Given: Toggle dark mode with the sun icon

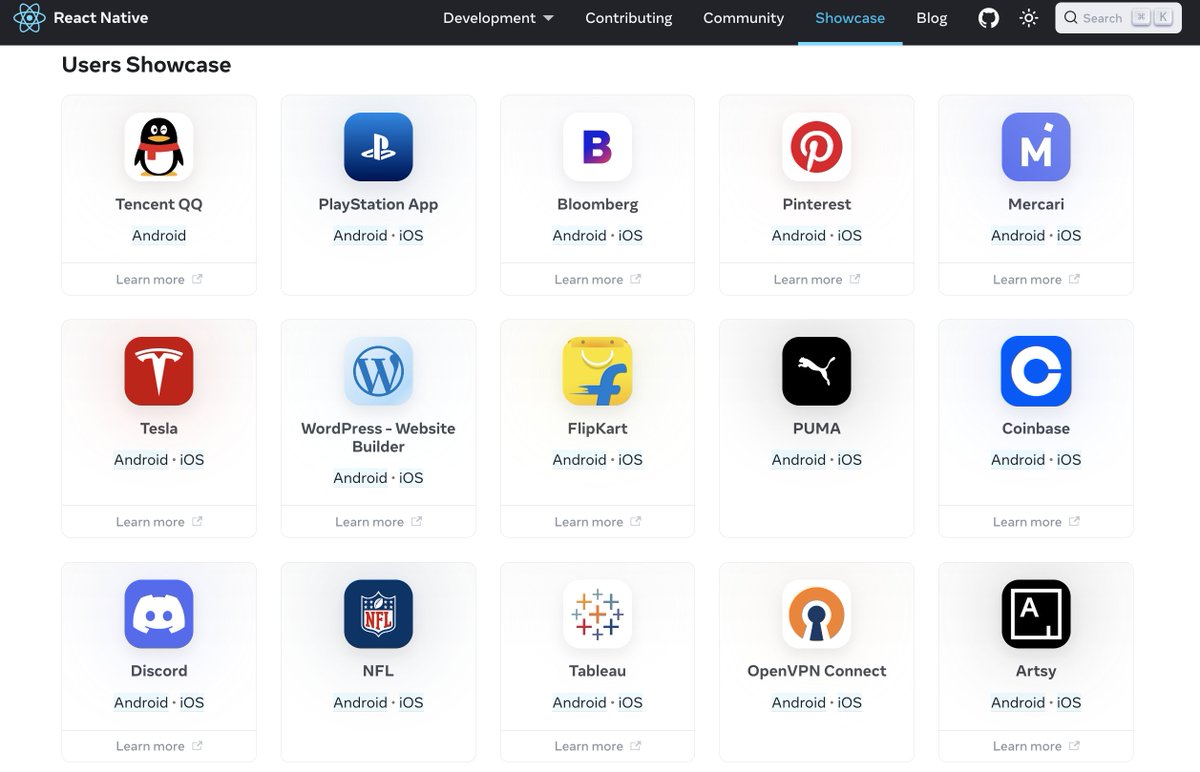Looking at the screenshot, I should [x=1028, y=17].
